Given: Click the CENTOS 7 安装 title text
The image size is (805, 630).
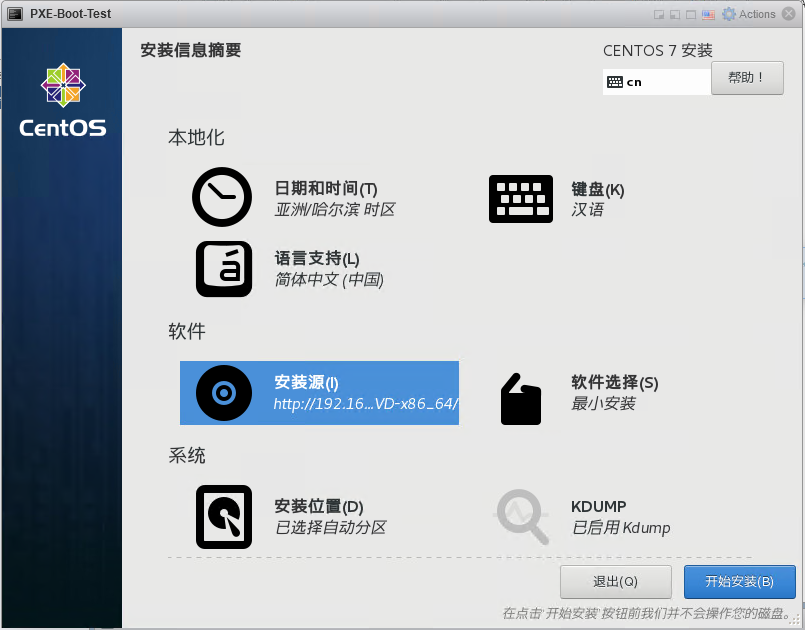Looking at the screenshot, I should 658,50.
